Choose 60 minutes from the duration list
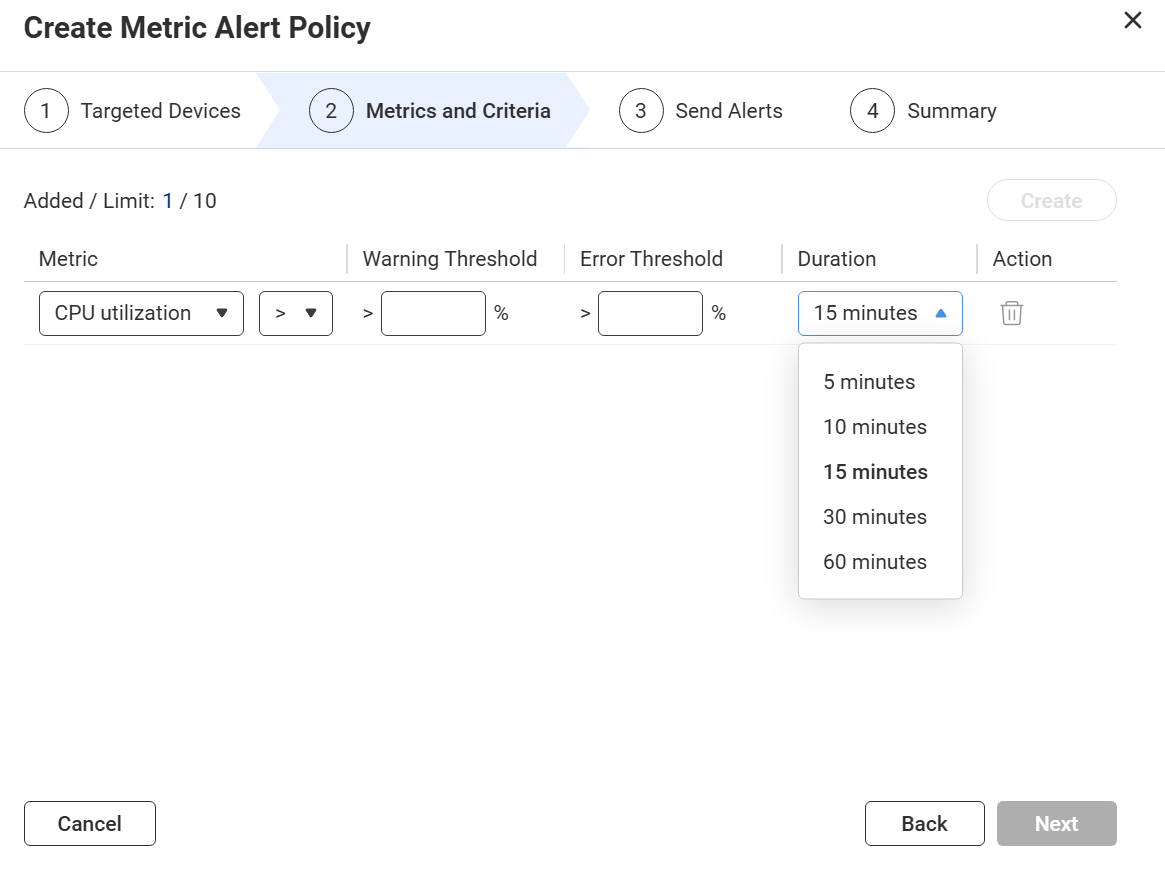Screen dimensions: 1165x874 (x=875, y=562)
